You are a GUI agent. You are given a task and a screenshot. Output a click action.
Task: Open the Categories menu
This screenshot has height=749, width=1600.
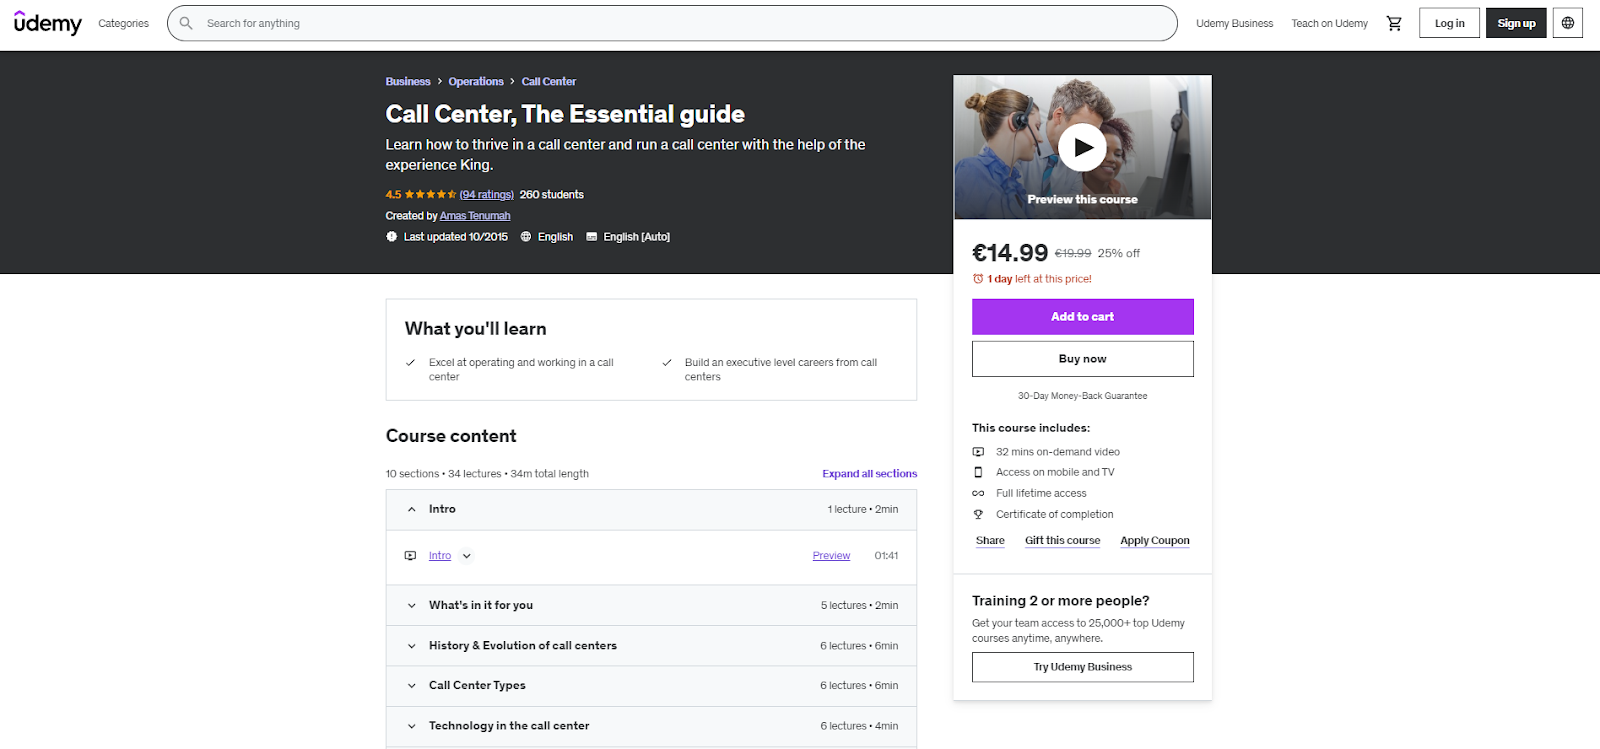coord(123,23)
